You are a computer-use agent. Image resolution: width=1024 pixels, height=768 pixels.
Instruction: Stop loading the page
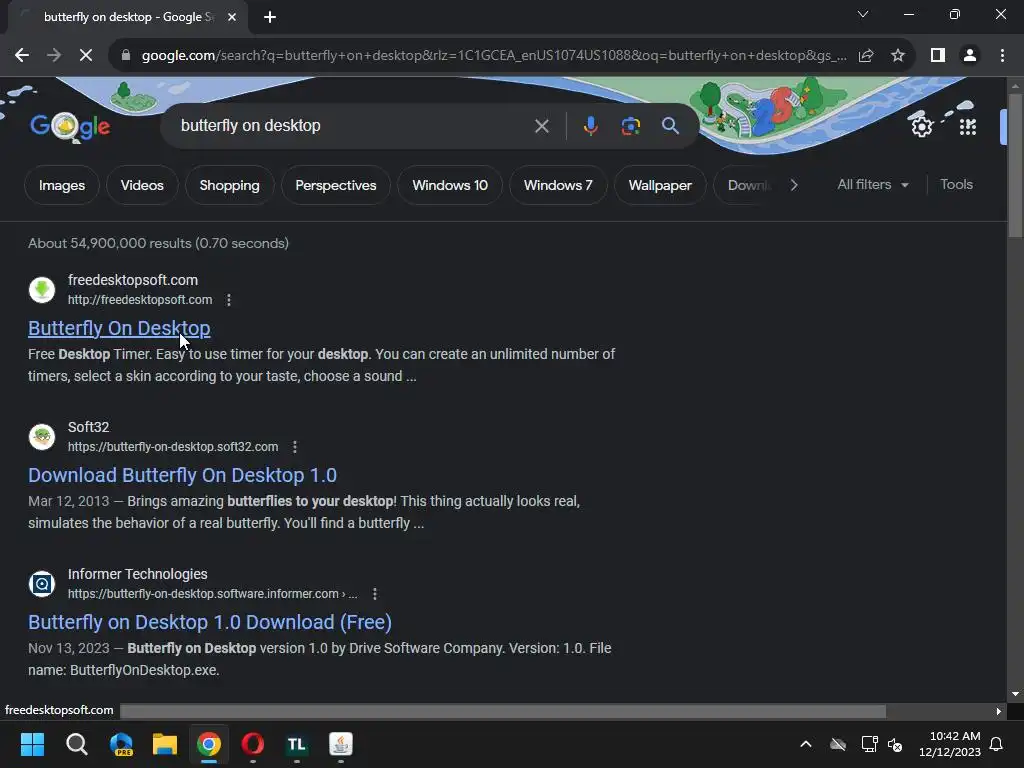pyautogui.click(x=86, y=56)
